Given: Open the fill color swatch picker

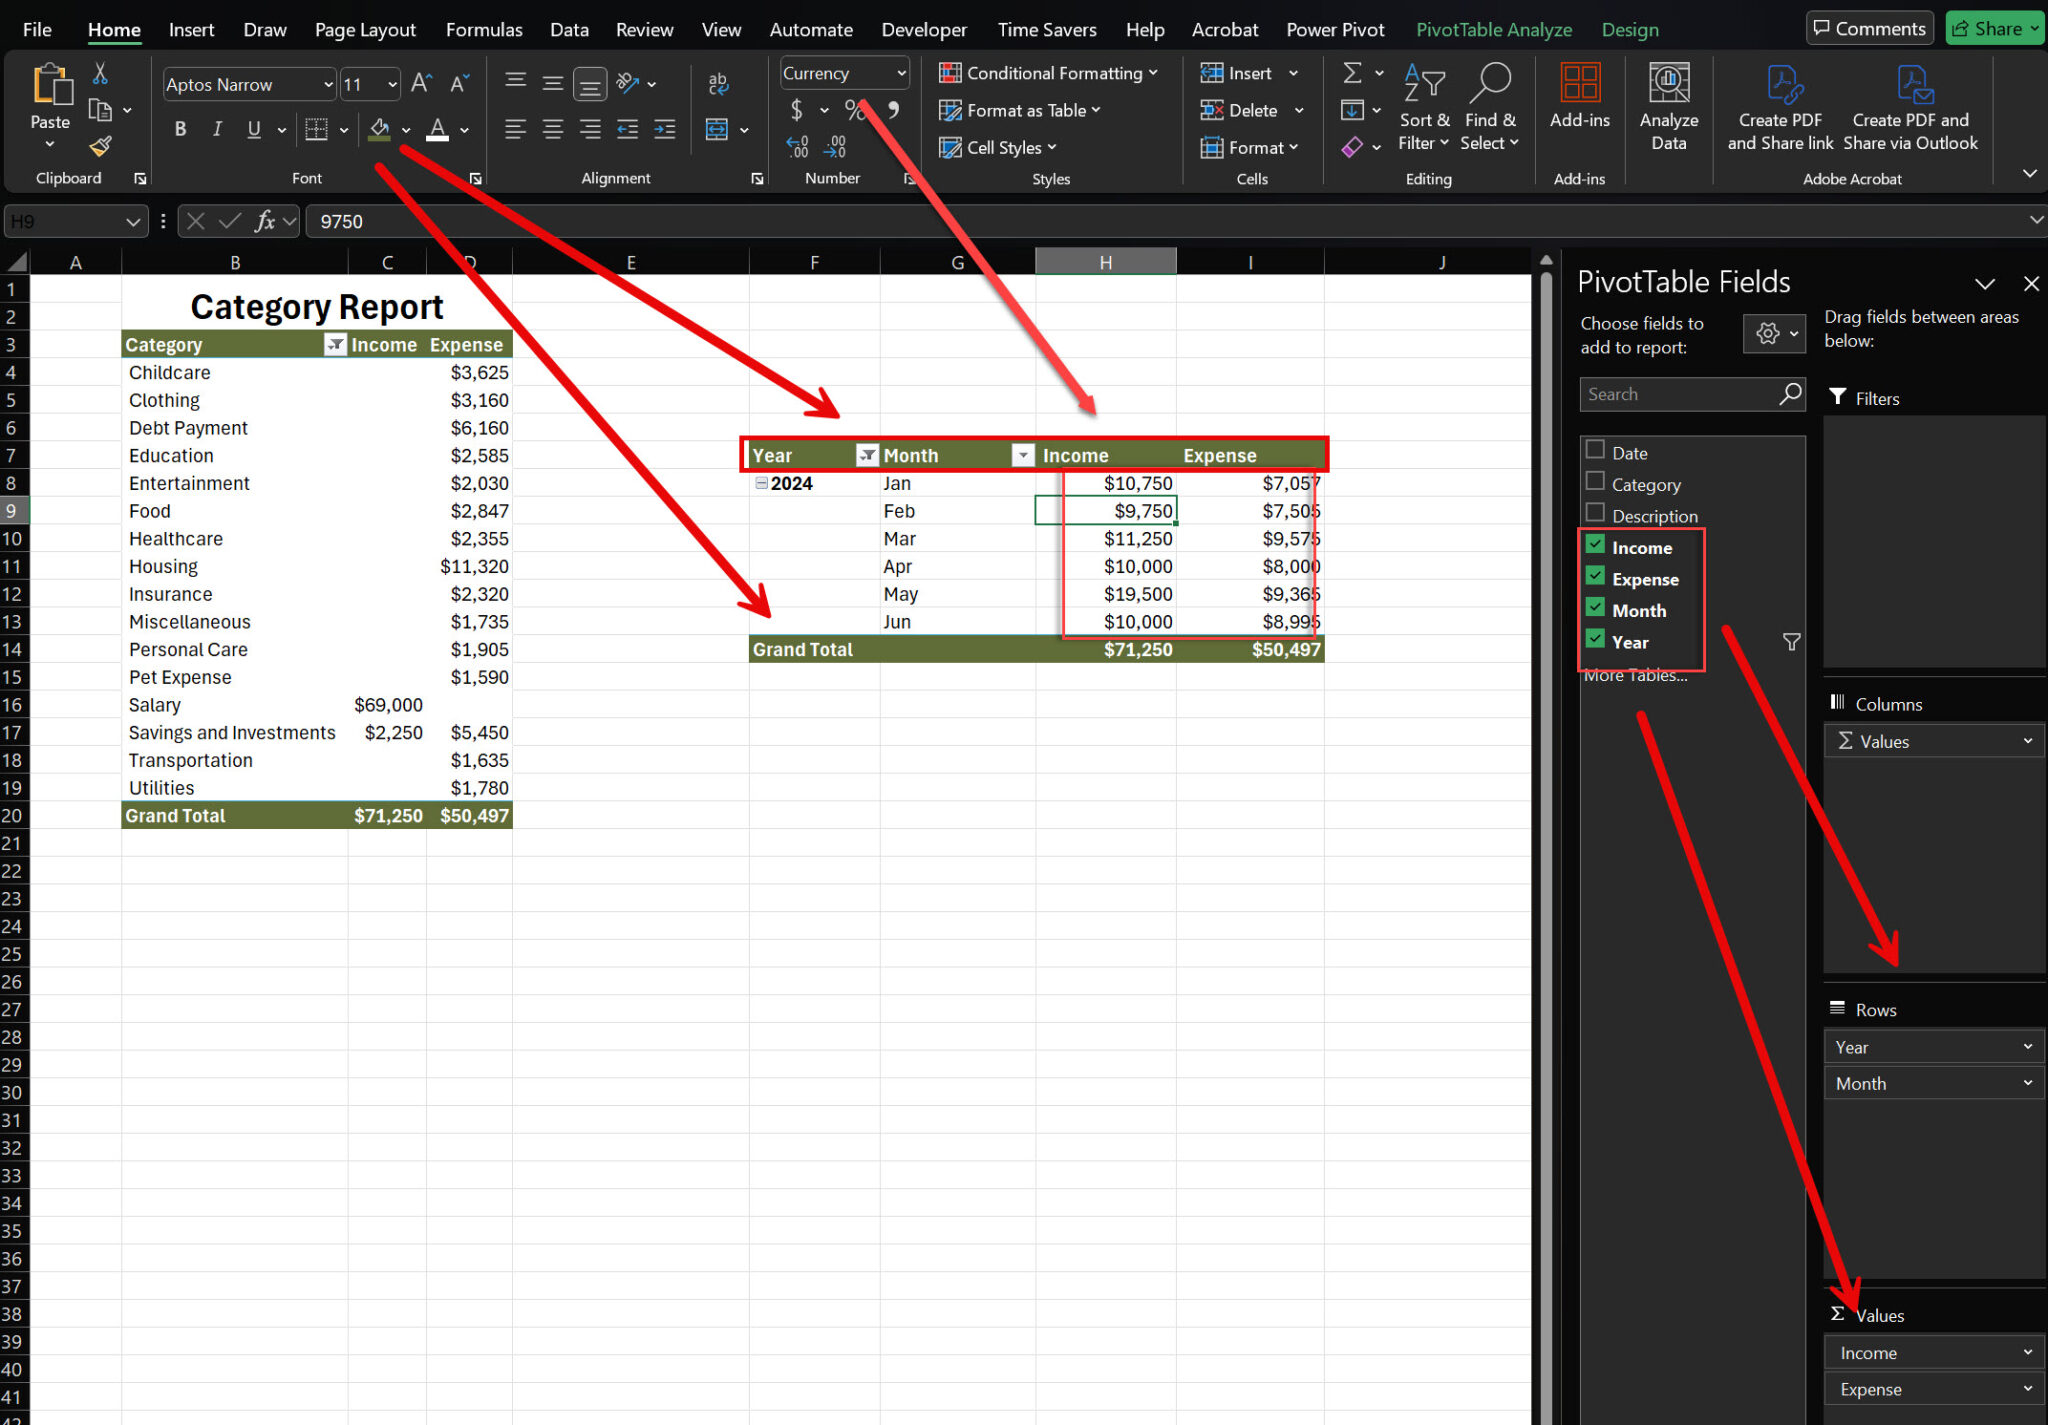Looking at the screenshot, I should (x=404, y=129).
